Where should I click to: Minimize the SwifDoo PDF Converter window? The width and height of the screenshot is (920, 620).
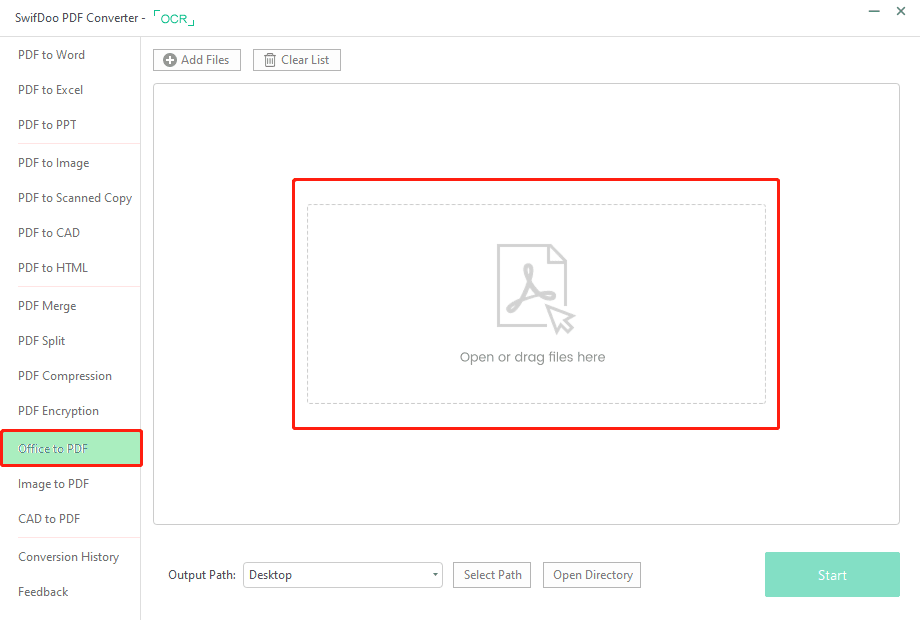pyautogui.click(x=874, y=11)
